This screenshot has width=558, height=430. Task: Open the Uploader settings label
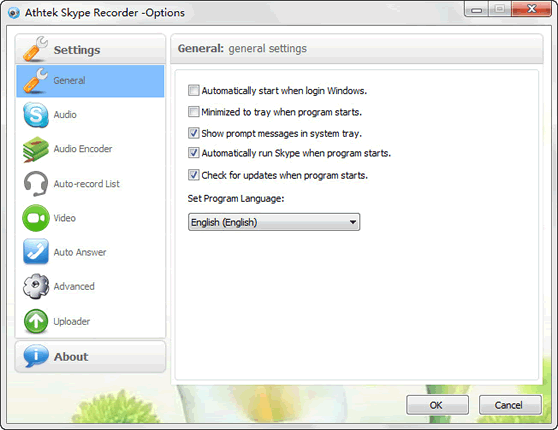72,321
